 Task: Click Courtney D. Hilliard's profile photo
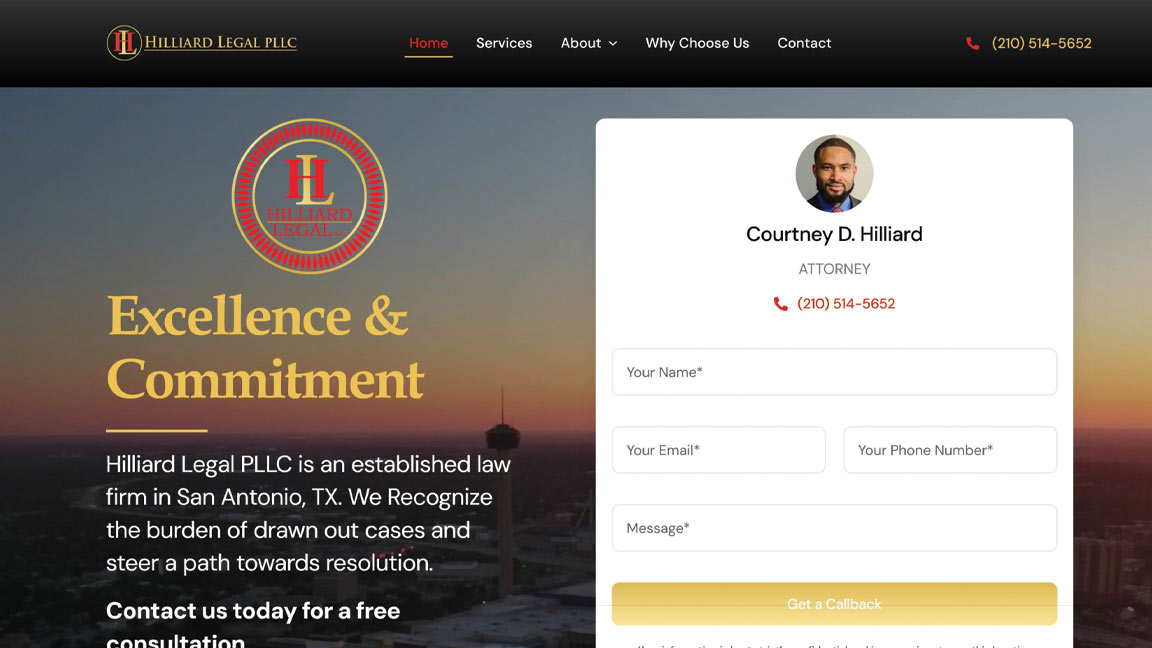834,173
